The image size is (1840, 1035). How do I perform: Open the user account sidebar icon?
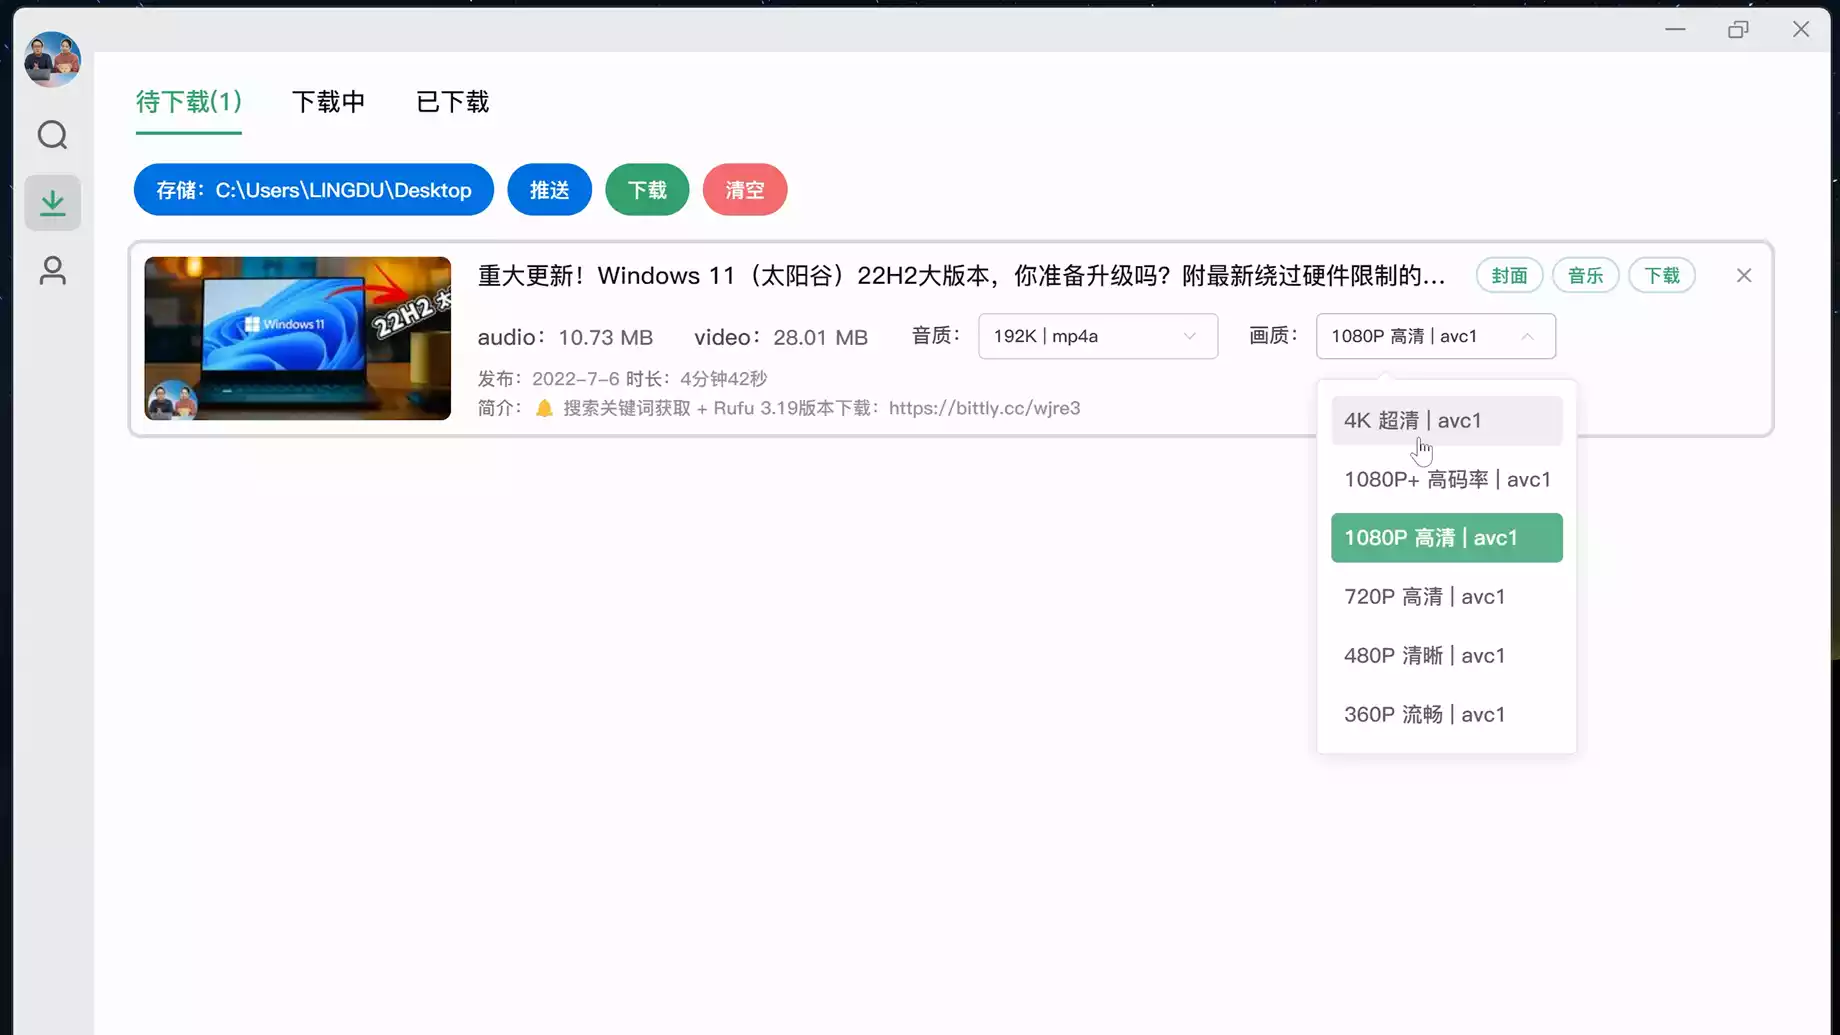[52, 271]
